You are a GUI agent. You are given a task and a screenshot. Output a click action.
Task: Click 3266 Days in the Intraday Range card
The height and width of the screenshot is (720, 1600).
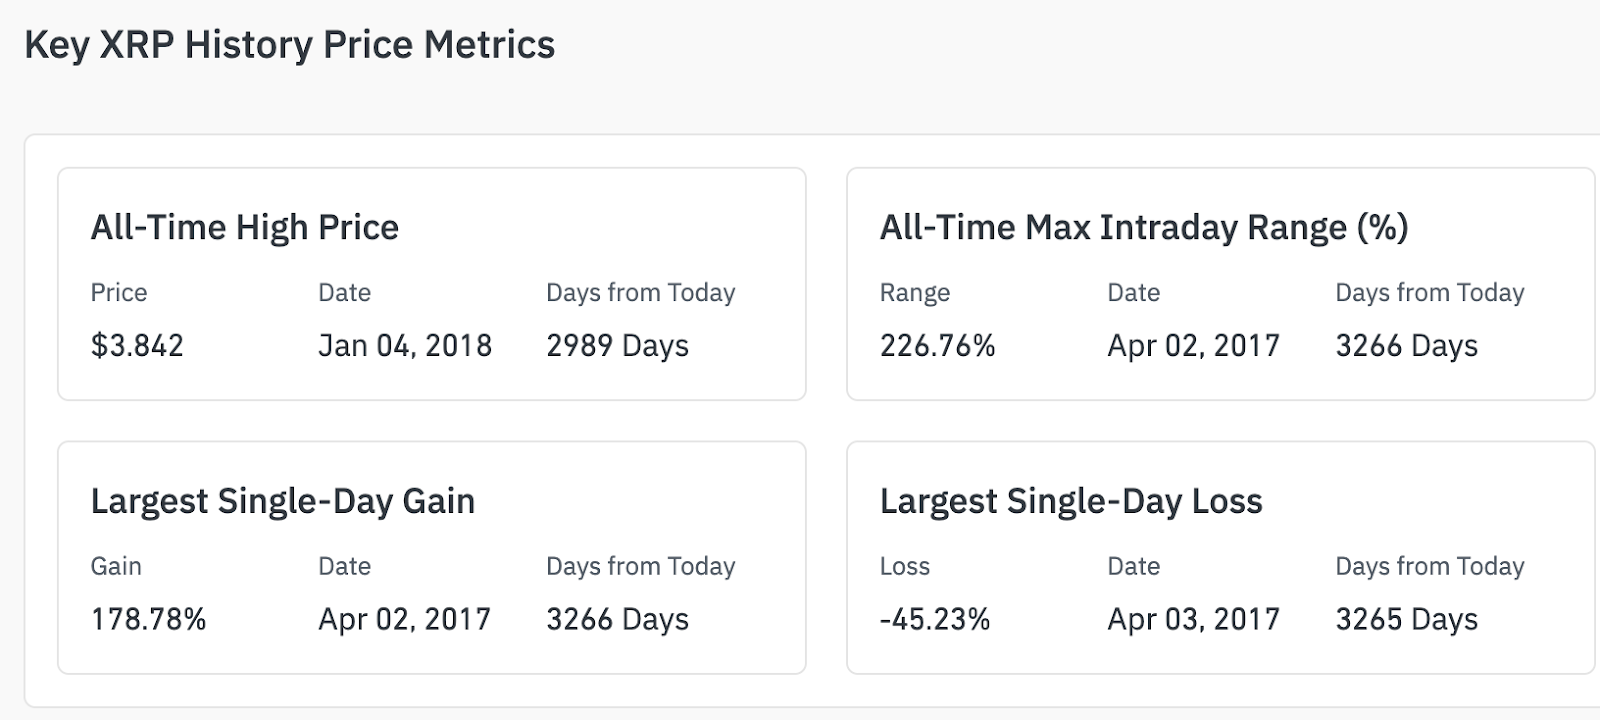(1406, 346)
